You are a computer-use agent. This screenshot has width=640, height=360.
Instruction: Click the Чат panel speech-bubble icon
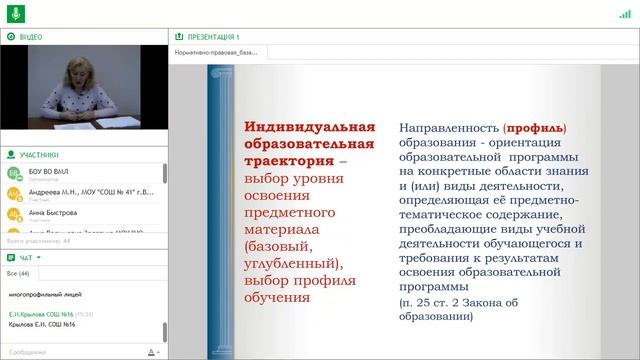coord(11,258)
